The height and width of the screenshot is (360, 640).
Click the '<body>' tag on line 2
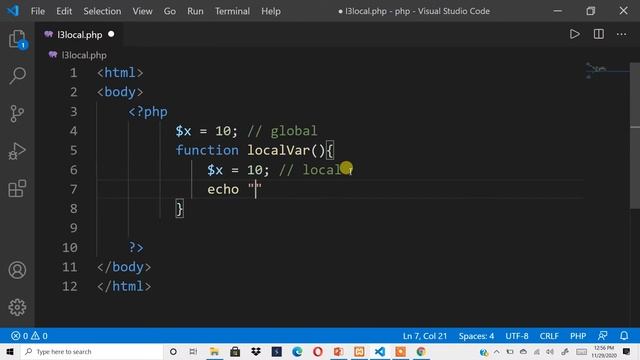pos(120,92)
